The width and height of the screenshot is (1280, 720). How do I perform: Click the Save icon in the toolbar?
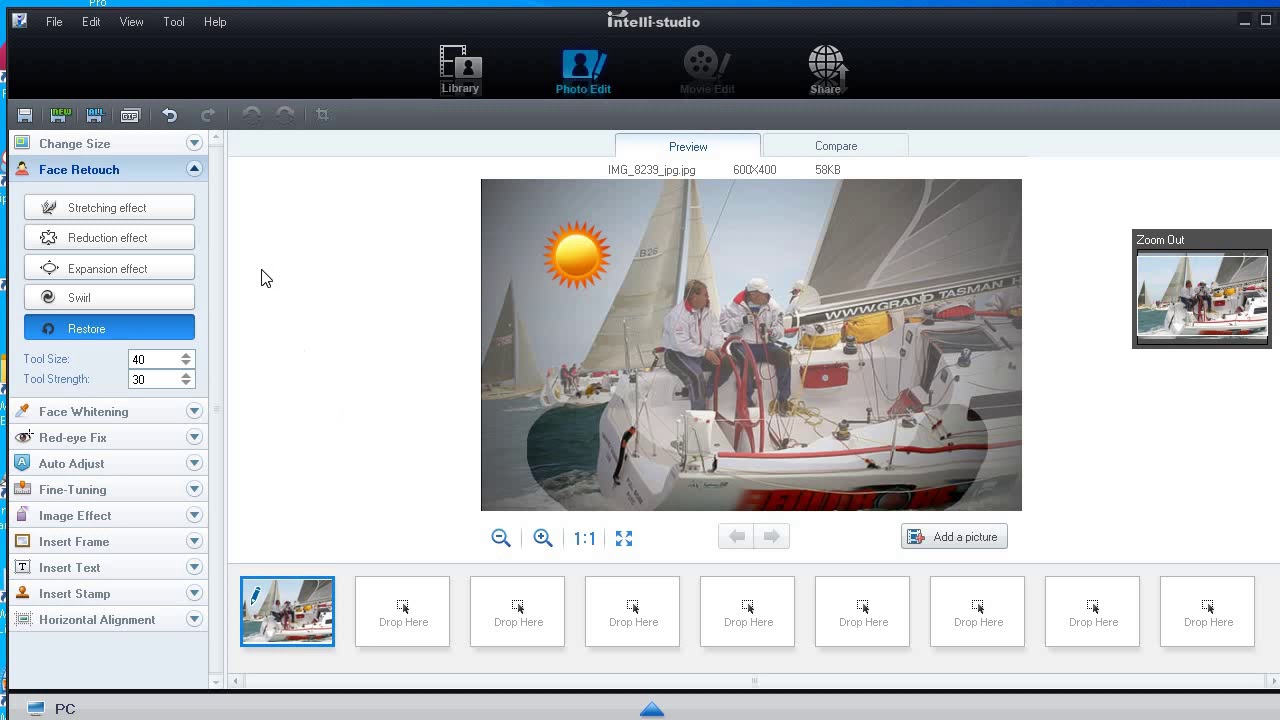click(25, 116)
